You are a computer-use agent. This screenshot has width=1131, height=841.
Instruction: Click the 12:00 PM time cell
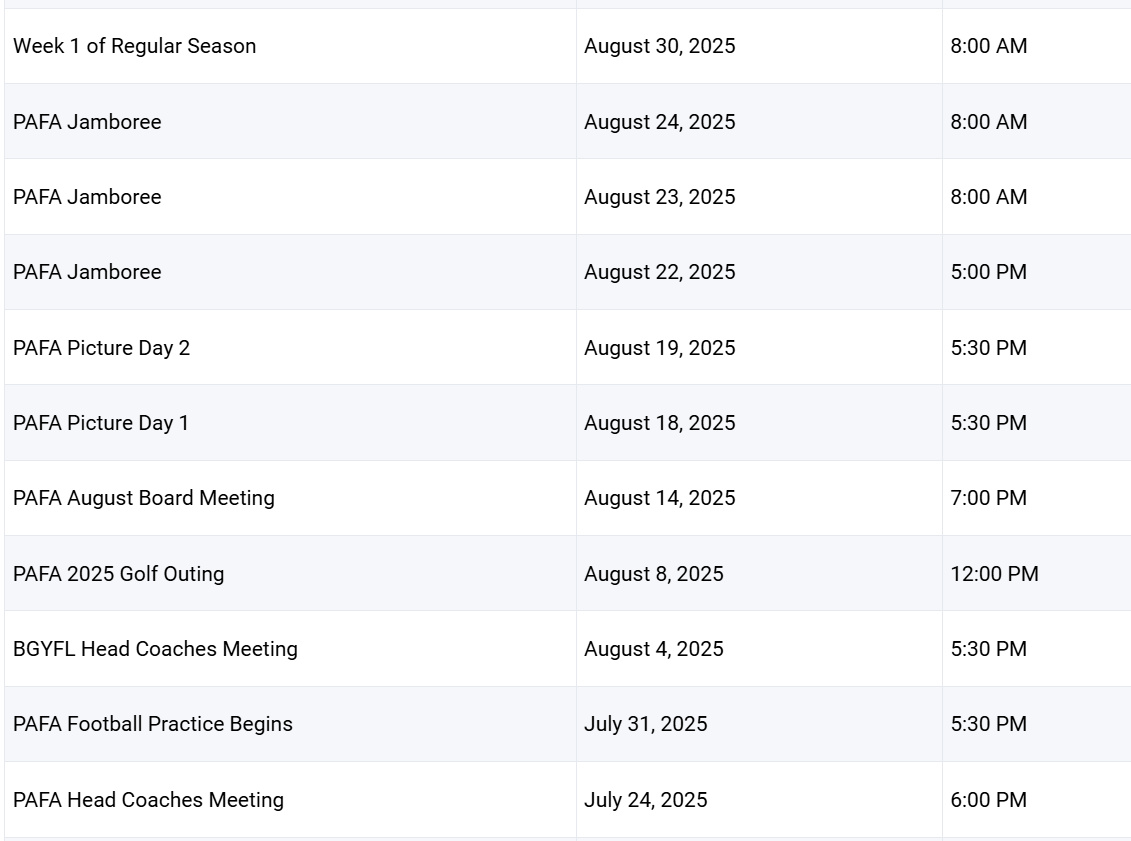(994, 574)
